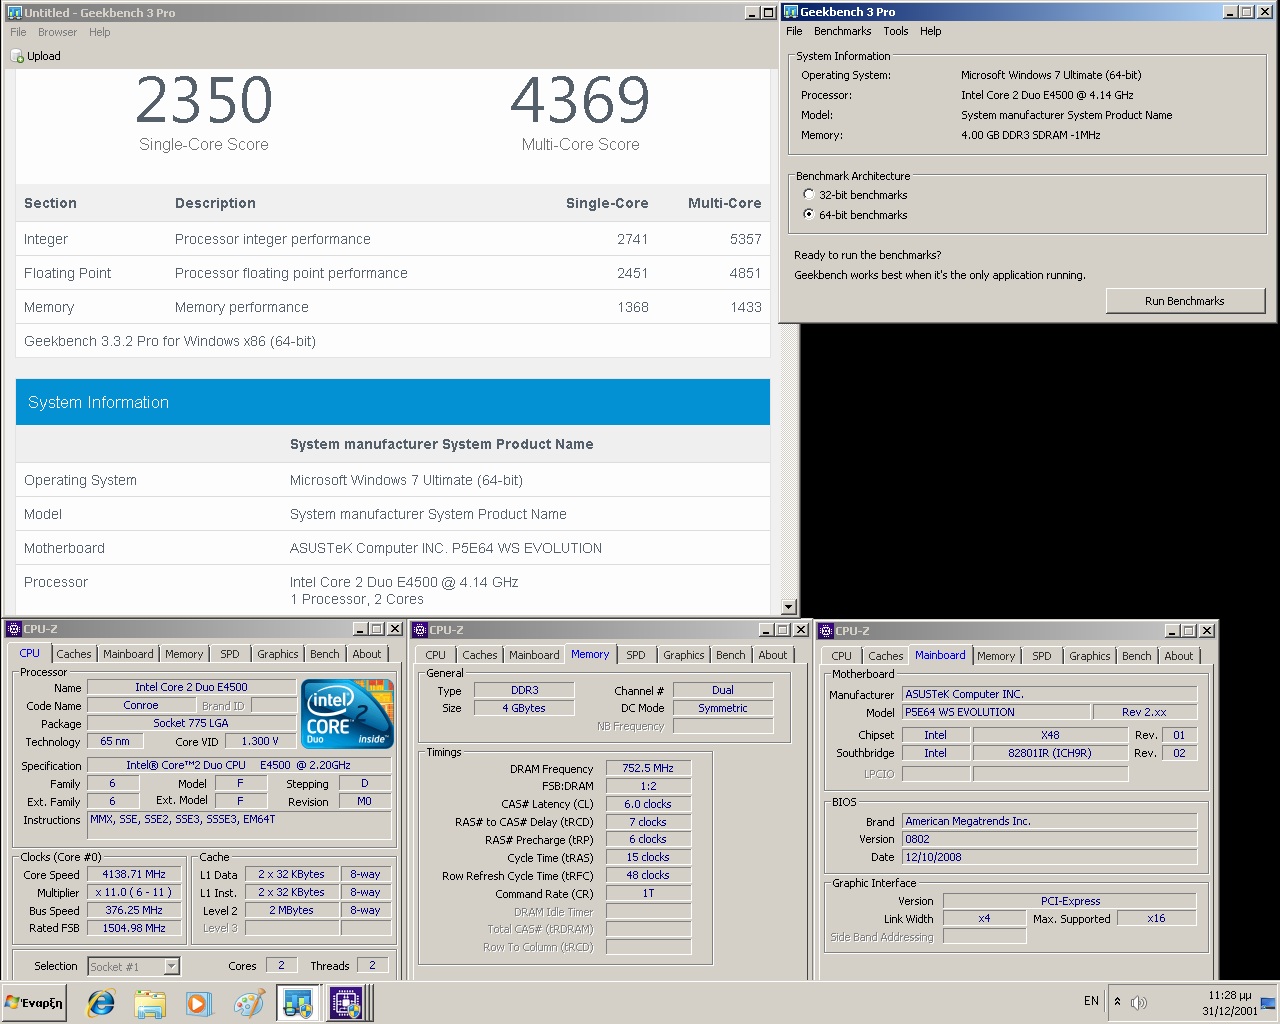Screen dimensions: 1280x1024
Task: Select 64-bit benchmarks radio button
Action: coord(809,214)
